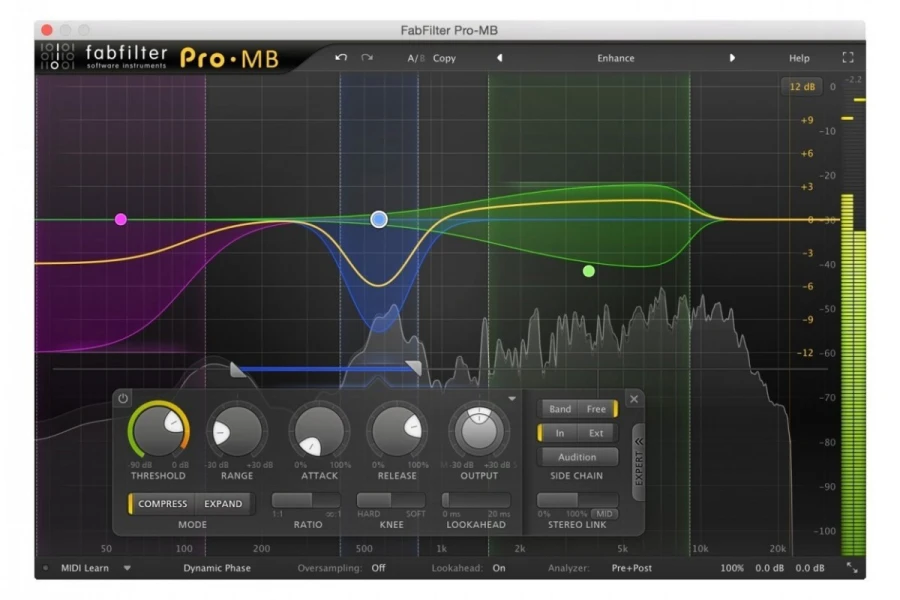Select Expand mode
This screenshot has width=900, height=600.
pyautogui.click(x=223, y=504)
